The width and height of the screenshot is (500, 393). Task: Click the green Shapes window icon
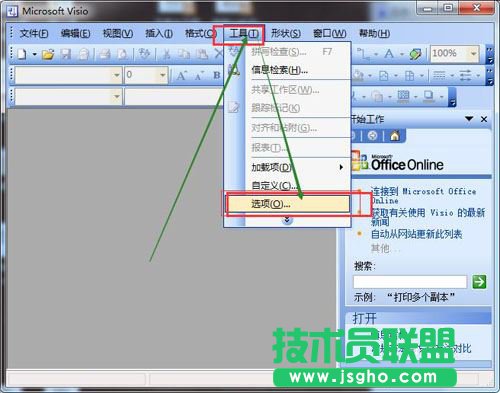tap(415, 54)
